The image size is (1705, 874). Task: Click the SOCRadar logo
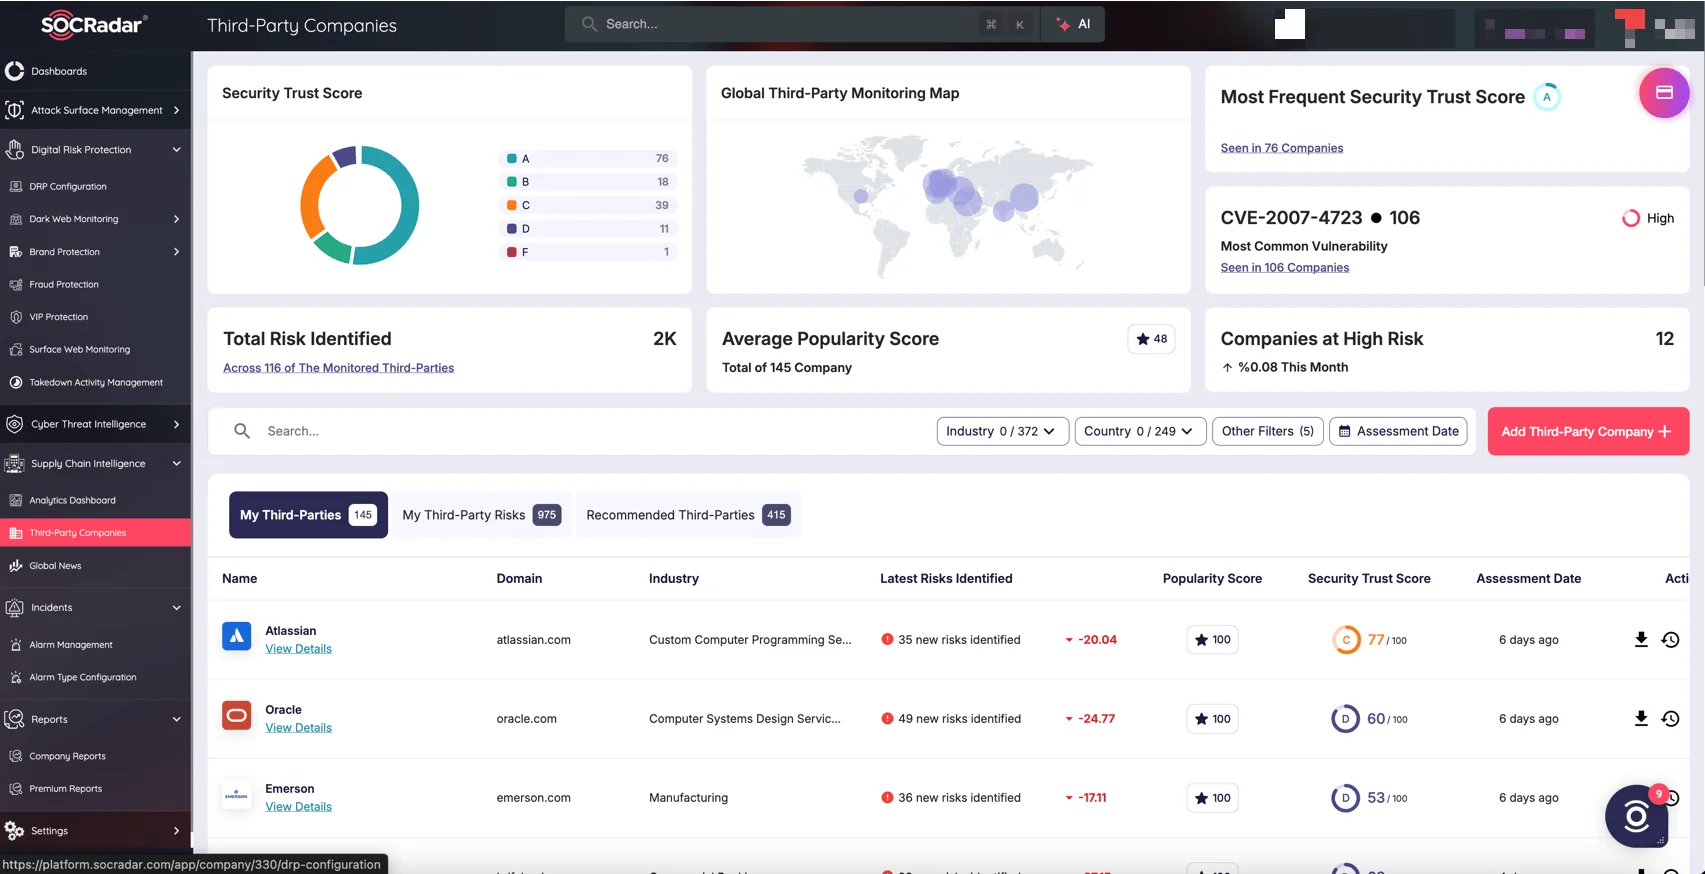93,25
